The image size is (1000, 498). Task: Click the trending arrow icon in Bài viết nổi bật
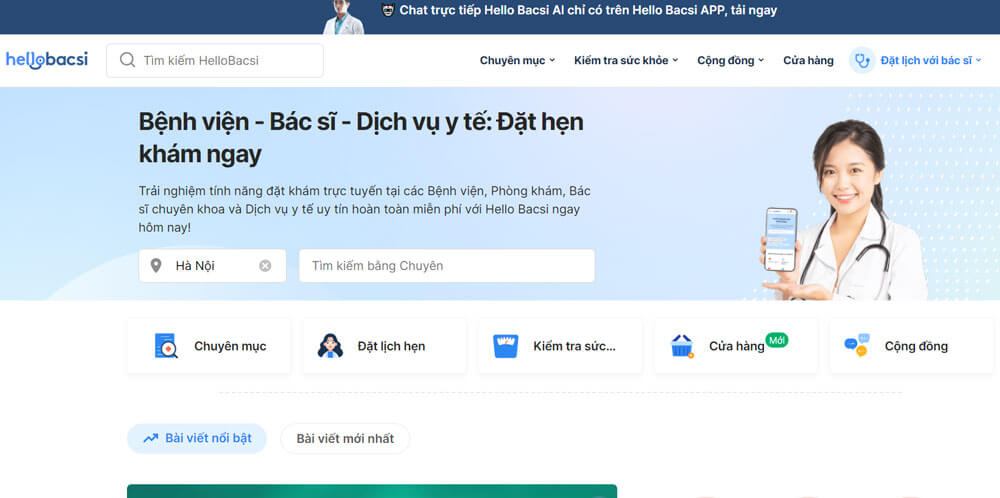click(151, 439)
